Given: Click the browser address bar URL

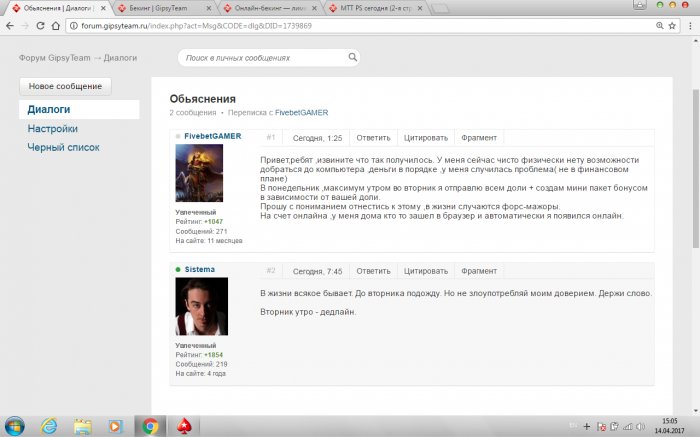Looking at the screenshot, I should tap(196, 26).
